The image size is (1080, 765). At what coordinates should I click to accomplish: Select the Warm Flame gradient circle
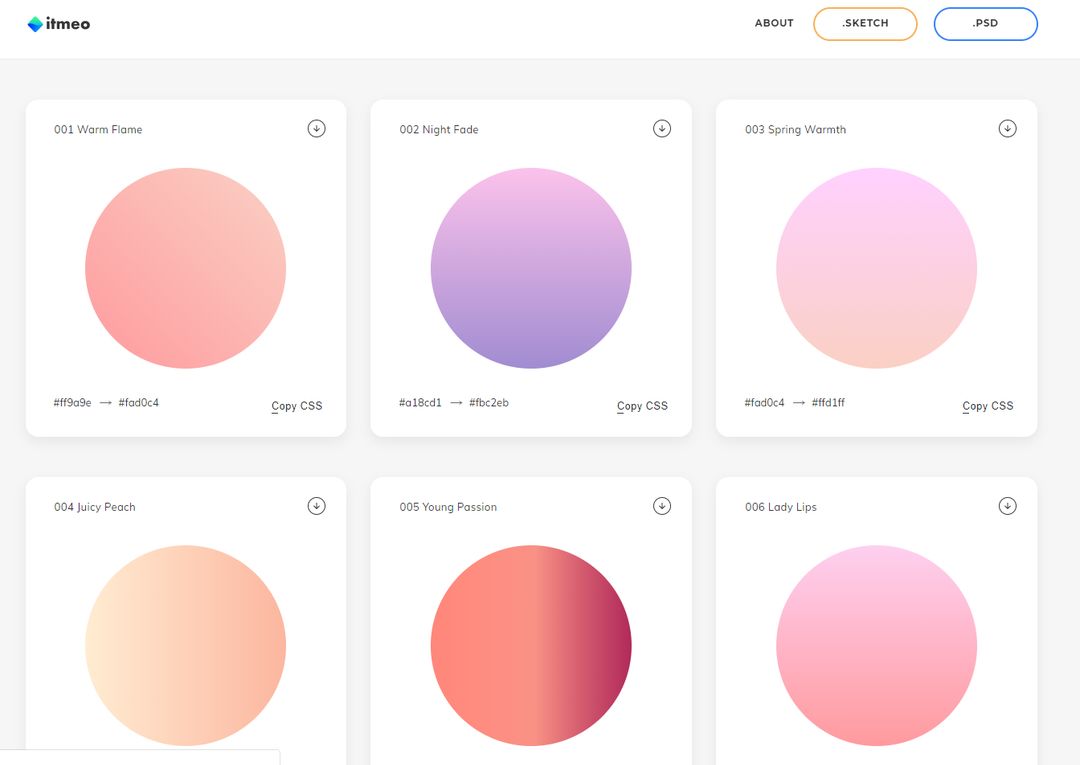click(185, 268)
